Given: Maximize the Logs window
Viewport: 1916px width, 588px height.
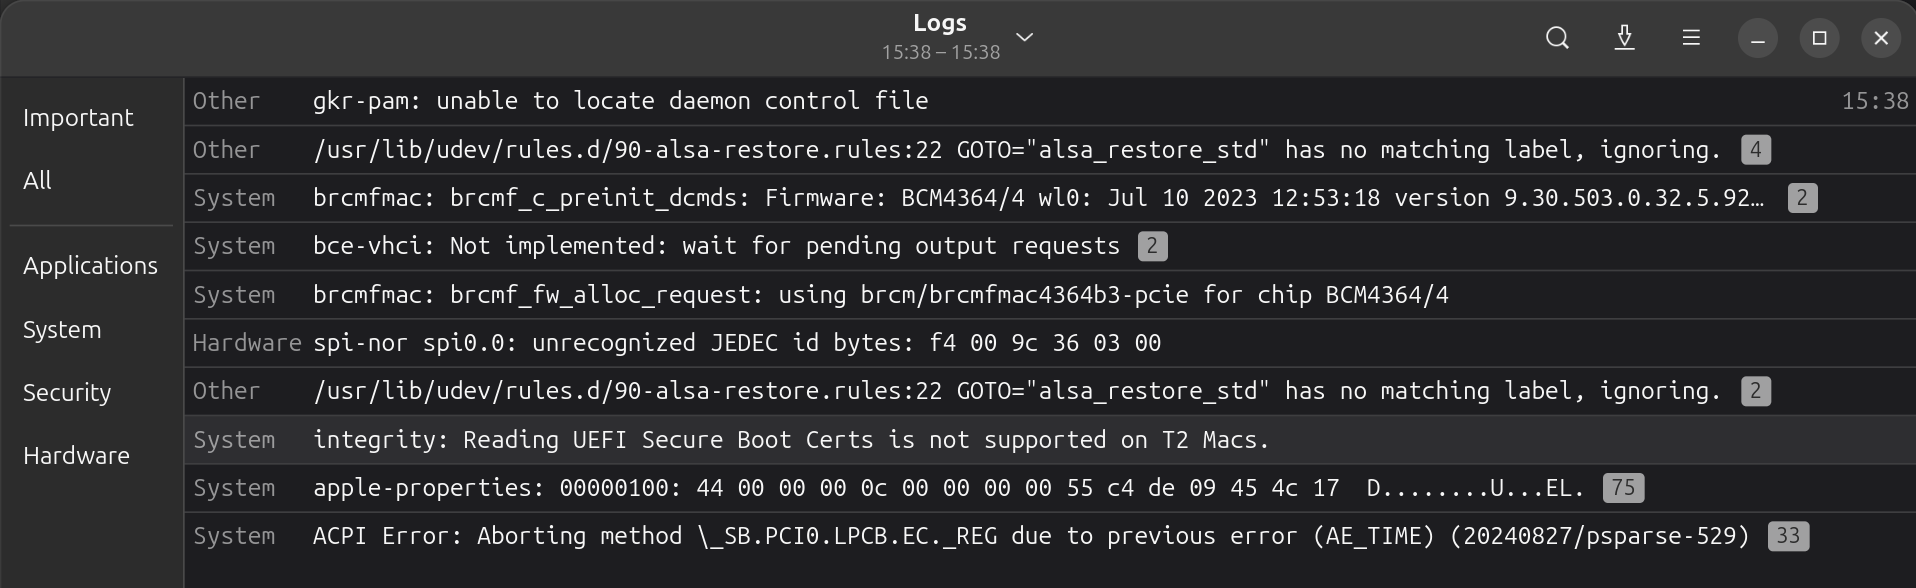Looking at the screenshot, I should click(x=1819, y=38).
